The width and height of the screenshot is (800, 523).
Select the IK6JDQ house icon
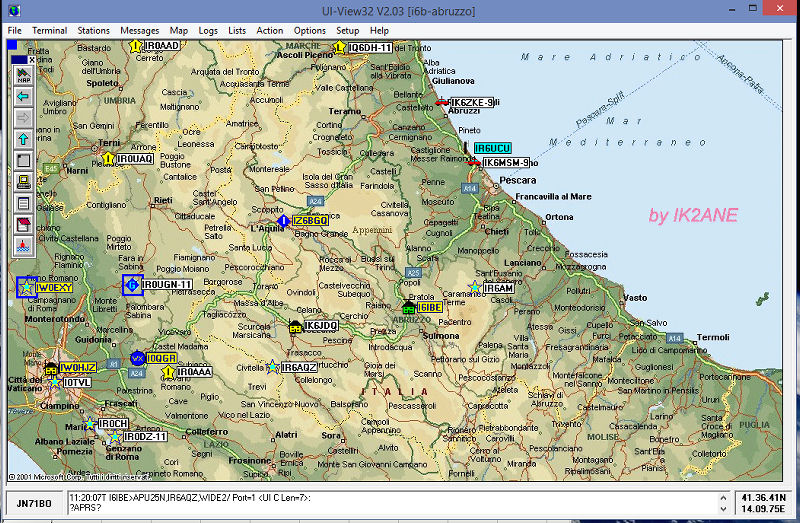click(295, 327)
